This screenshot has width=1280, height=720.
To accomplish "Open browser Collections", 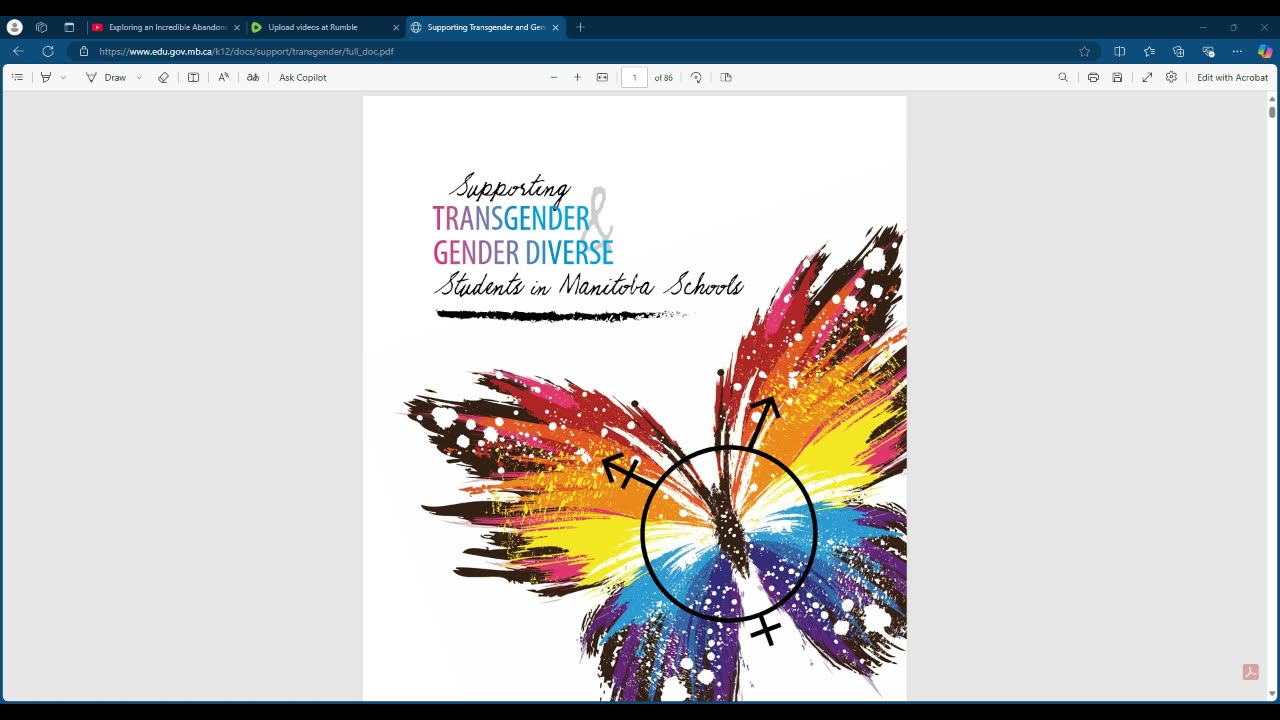I will click(x=1178, y=51).
